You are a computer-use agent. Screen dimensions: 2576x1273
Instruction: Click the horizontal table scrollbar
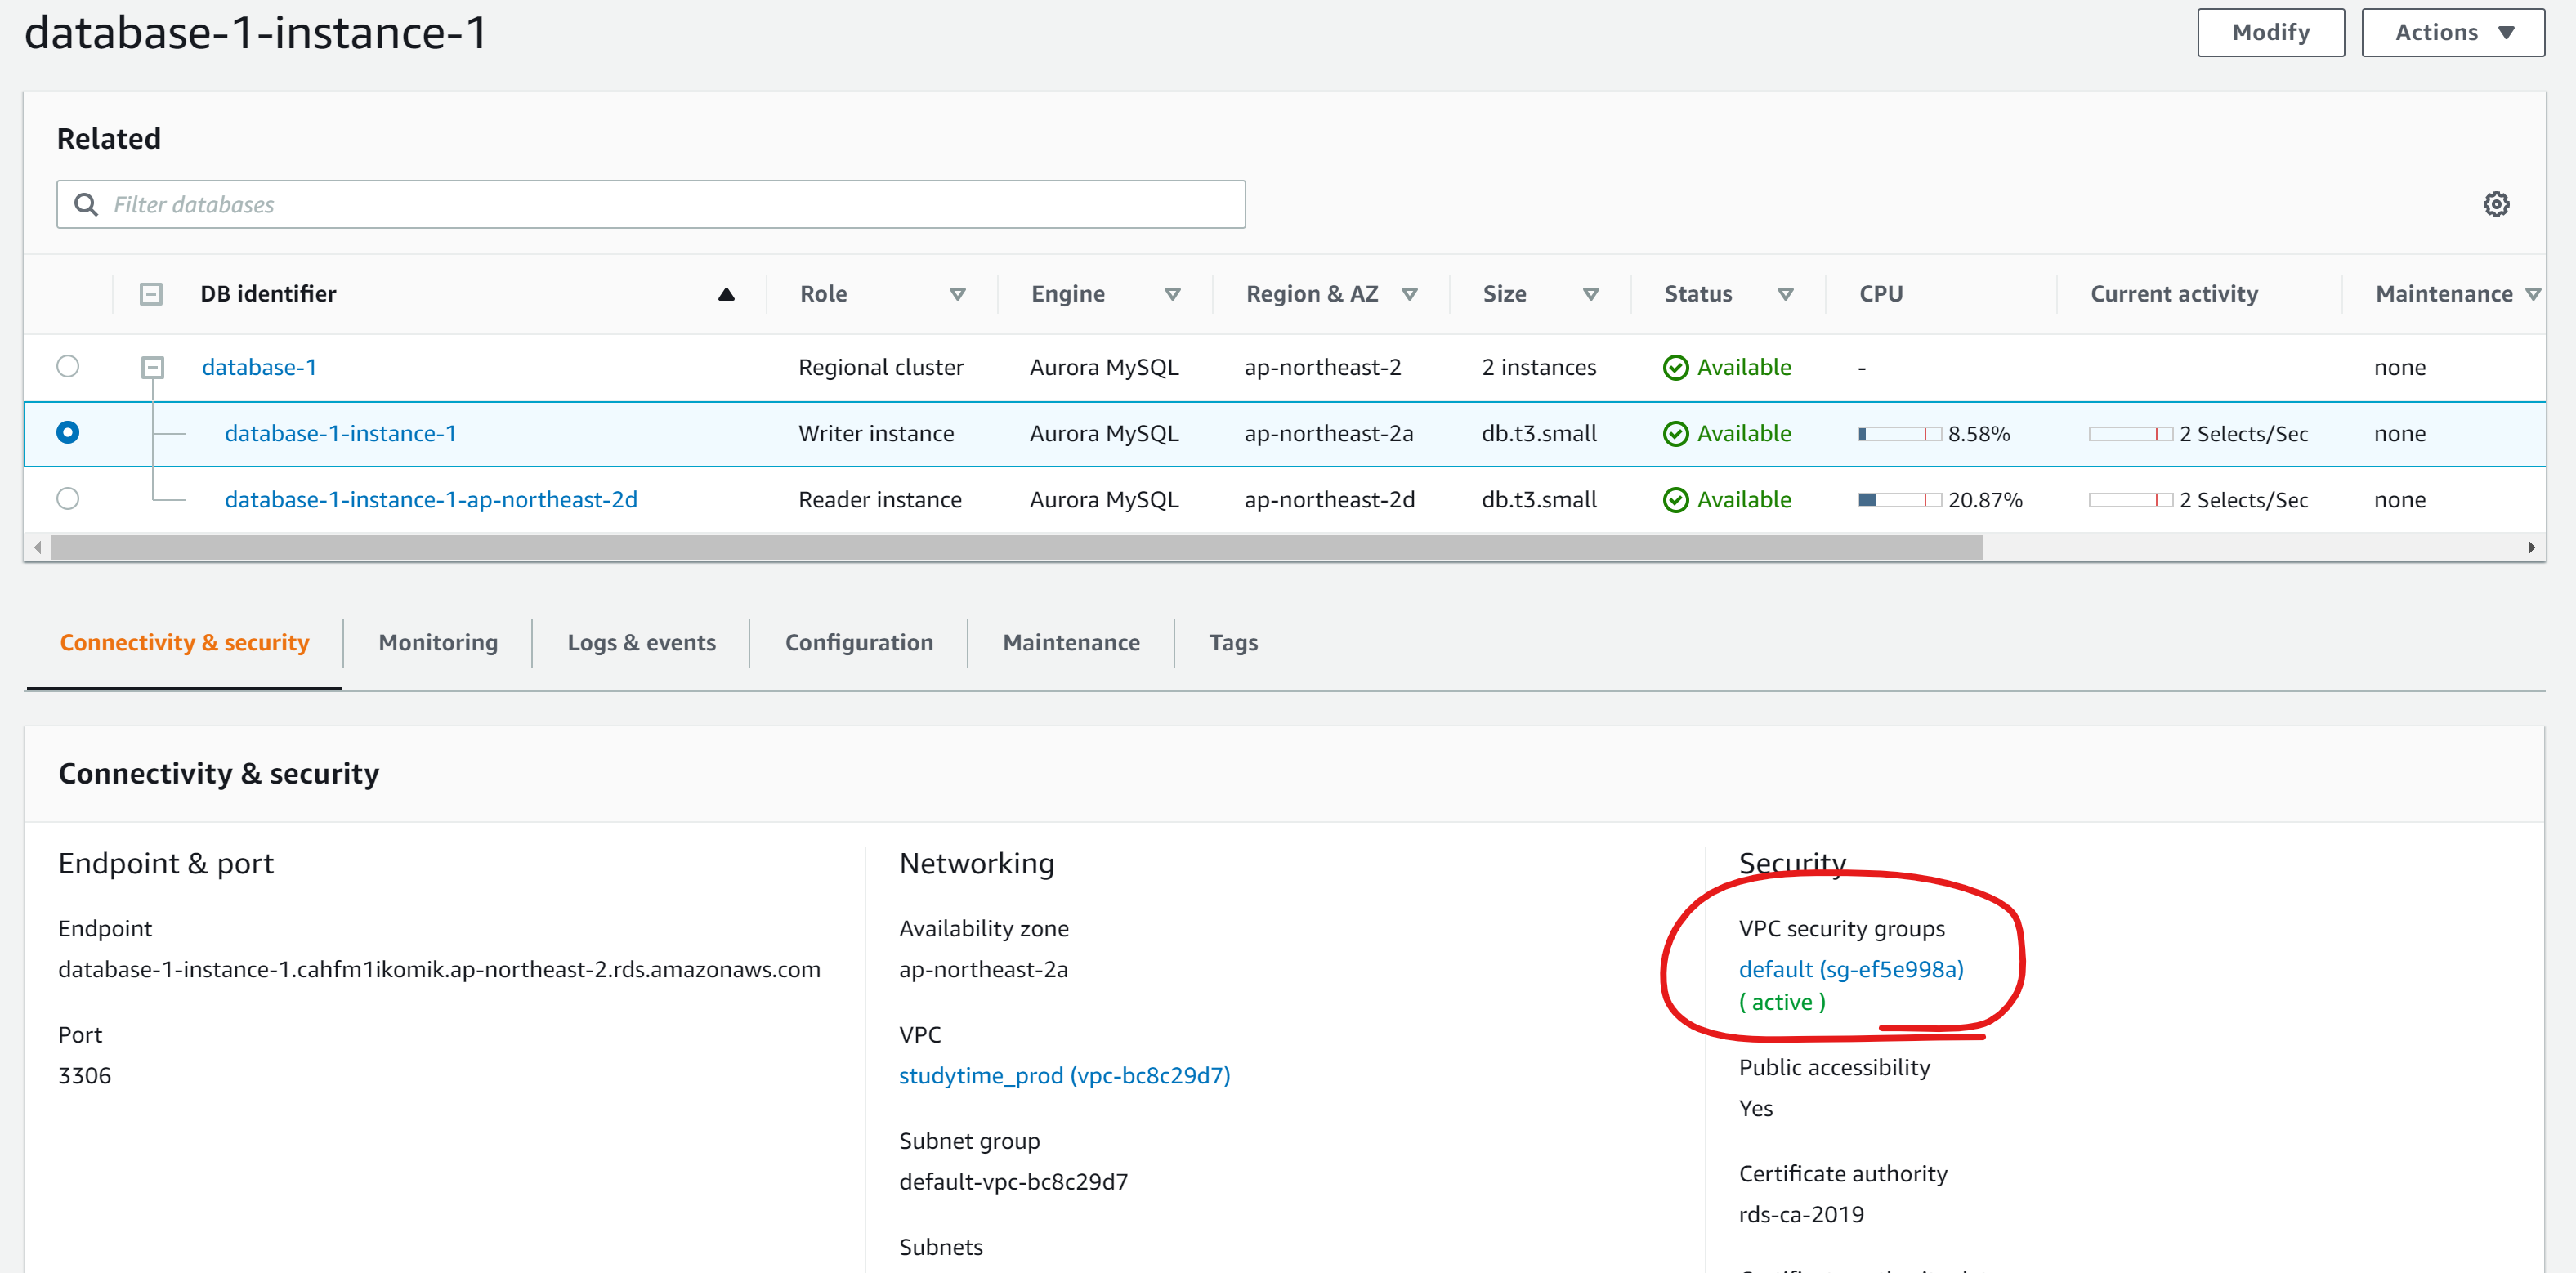click(x=1016, y=547)
